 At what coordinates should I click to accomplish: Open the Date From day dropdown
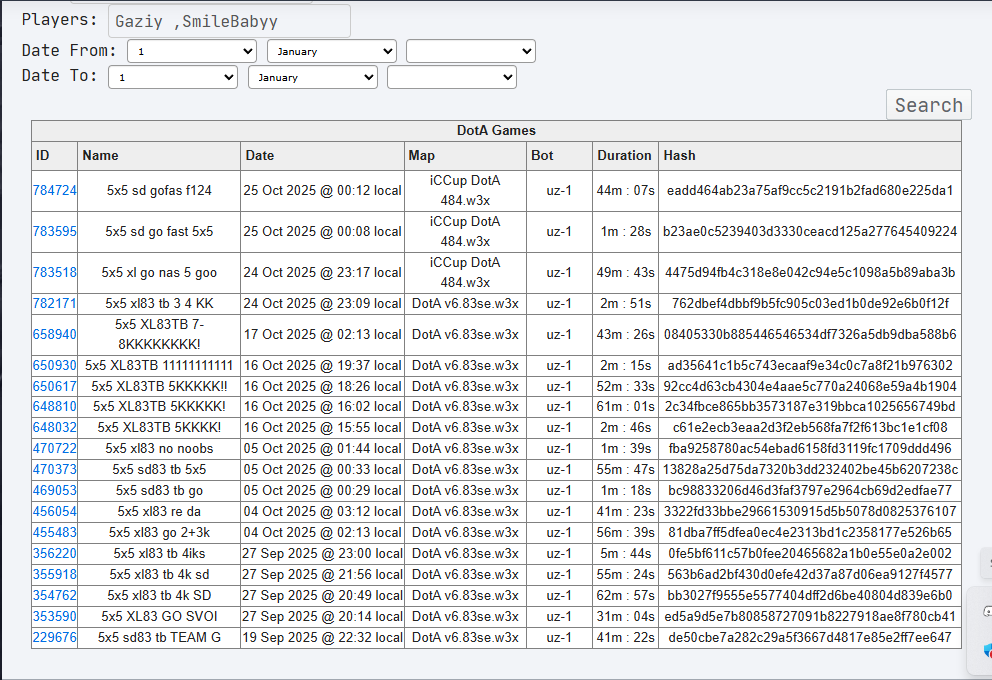point(192,51)
